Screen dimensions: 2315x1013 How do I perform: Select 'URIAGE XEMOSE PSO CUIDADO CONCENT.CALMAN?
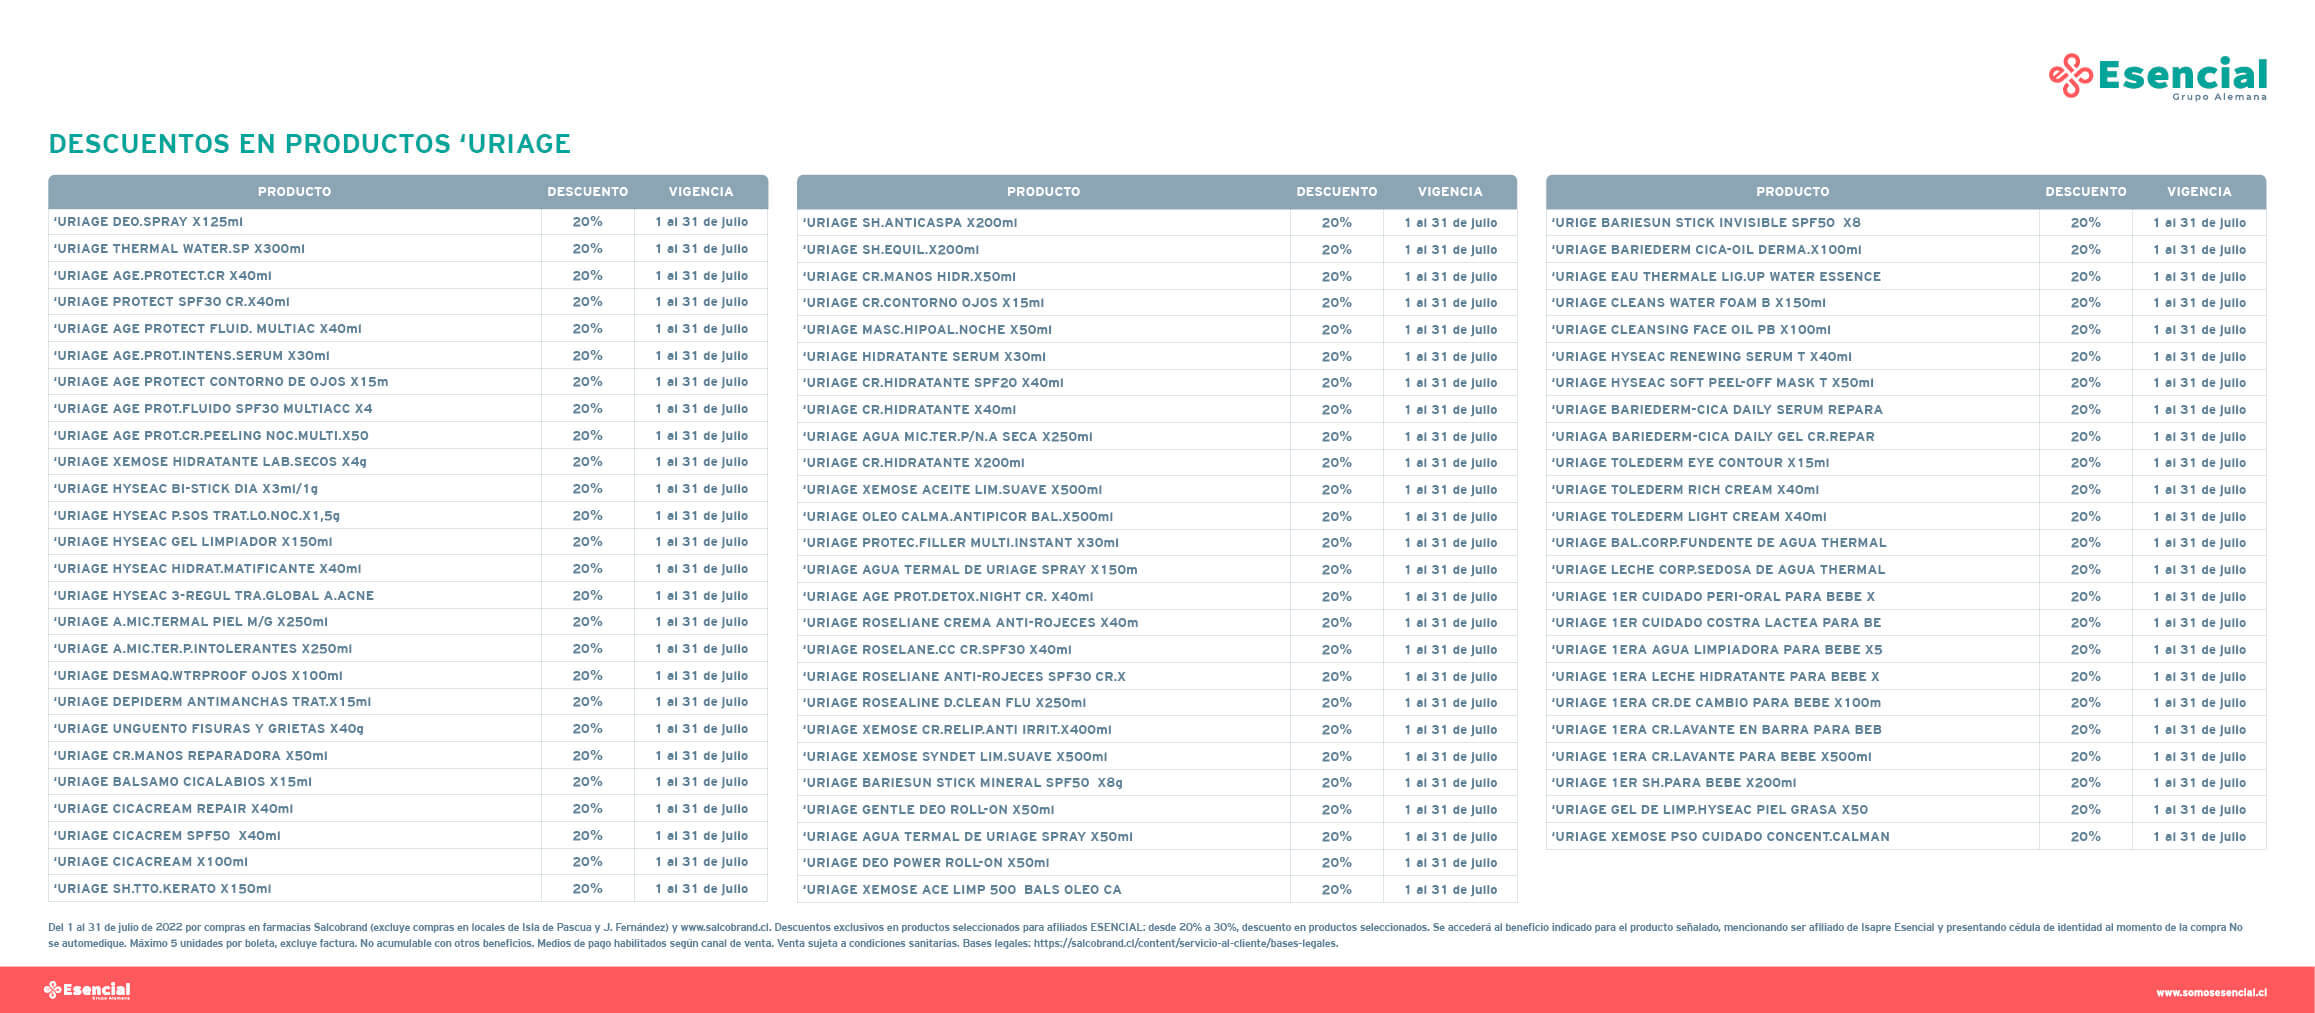(1906, 837)
